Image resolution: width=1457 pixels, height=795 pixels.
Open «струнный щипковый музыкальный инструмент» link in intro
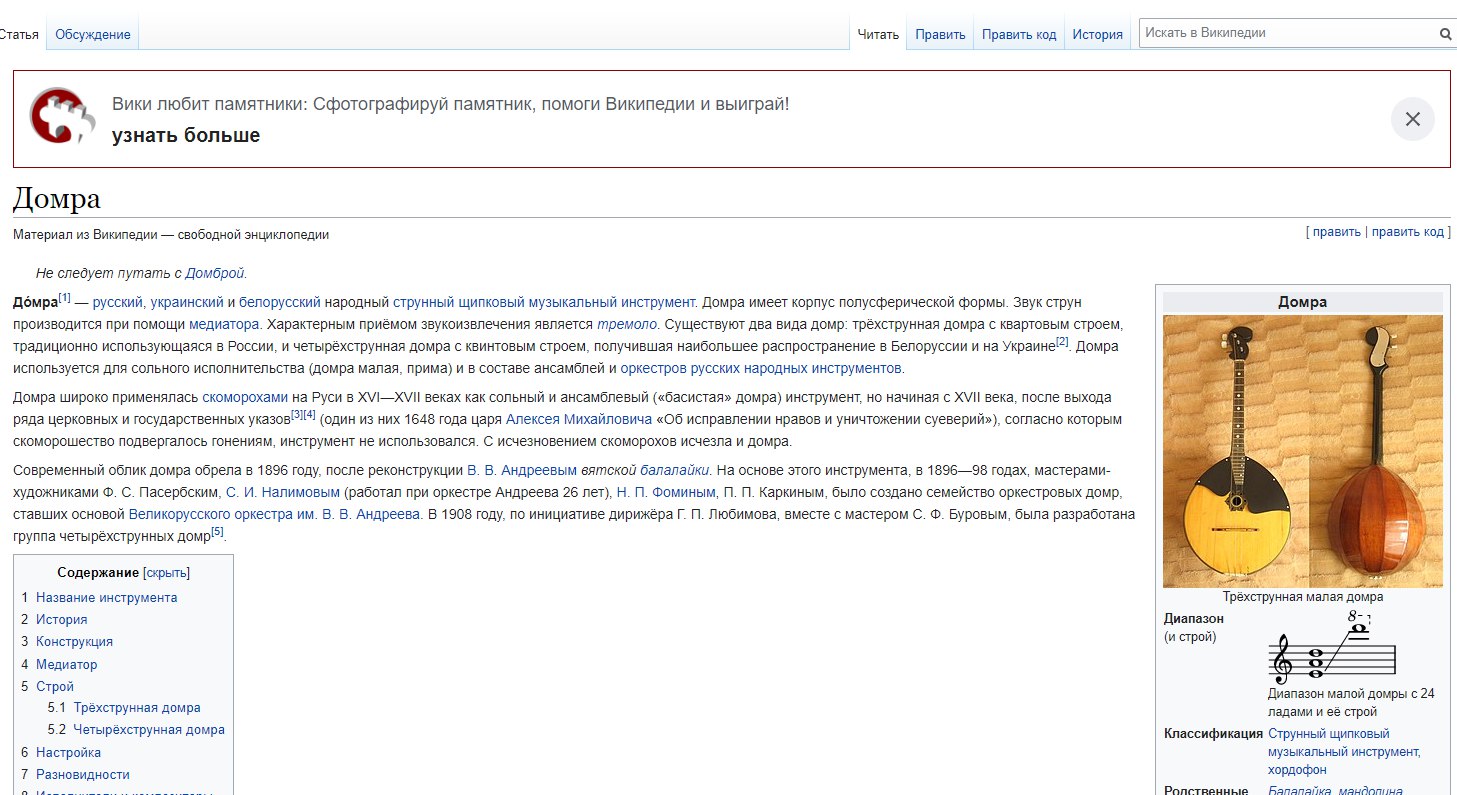[543, 301]
